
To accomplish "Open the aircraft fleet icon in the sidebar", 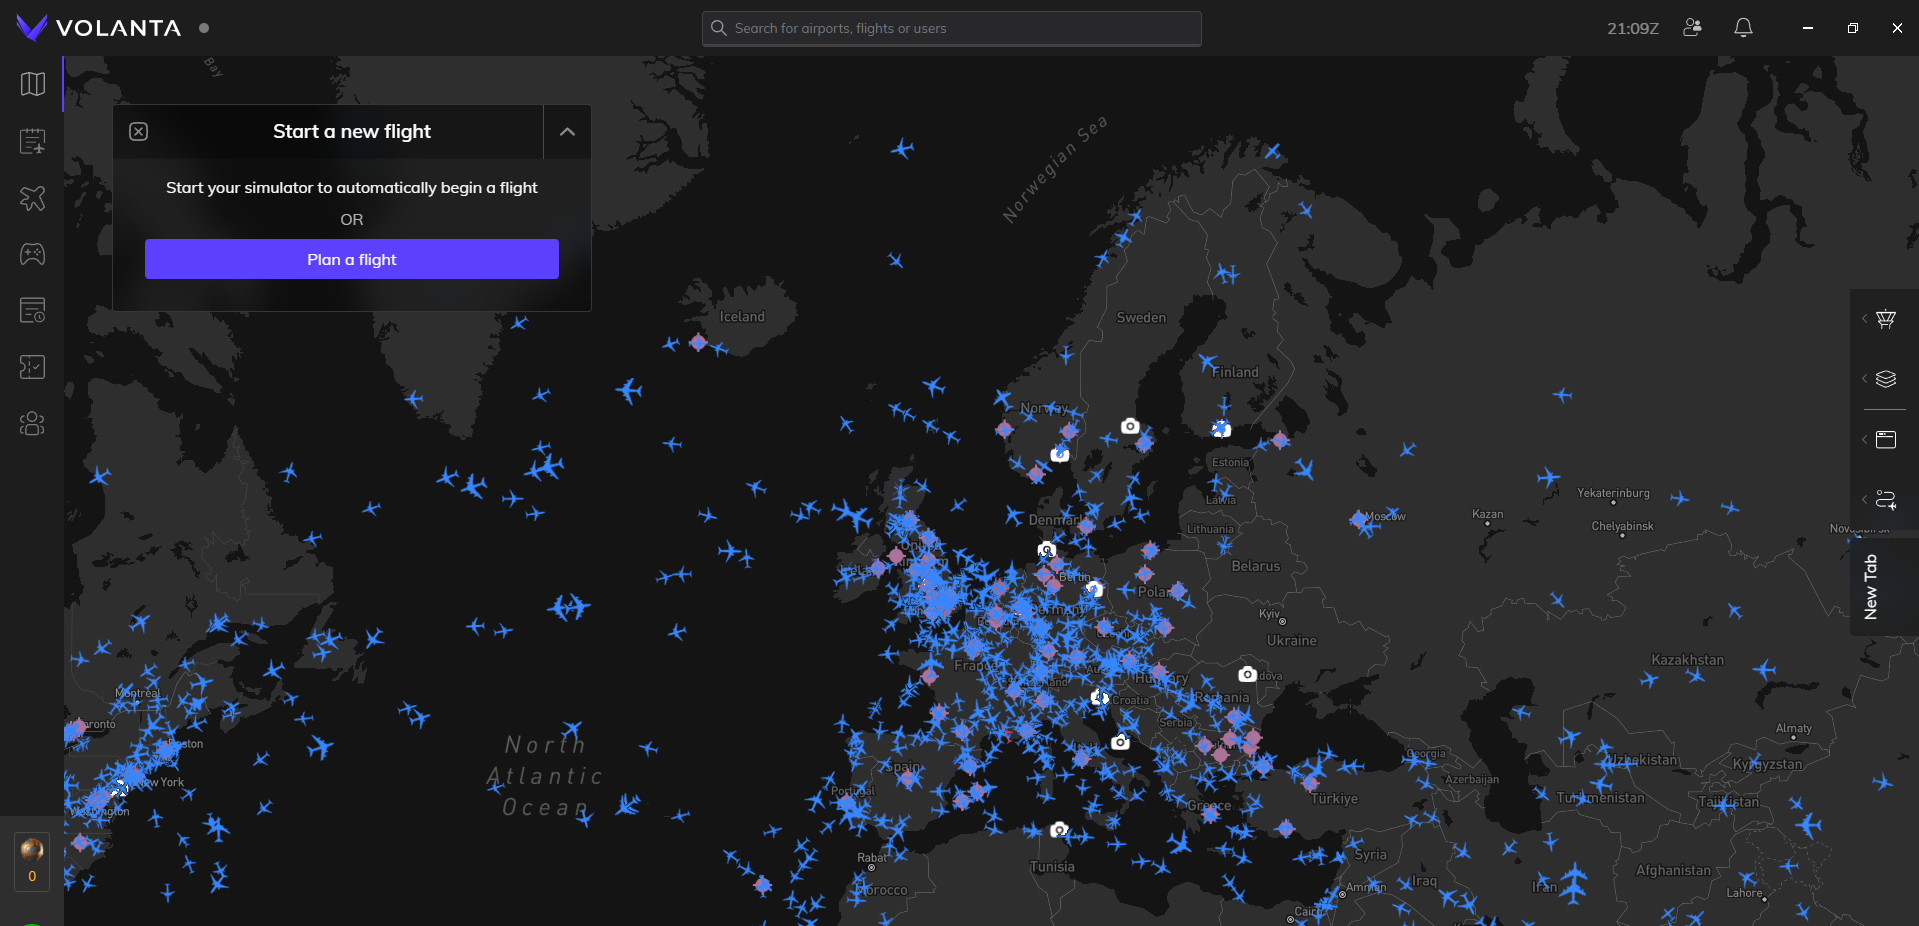I will (33, 198).
